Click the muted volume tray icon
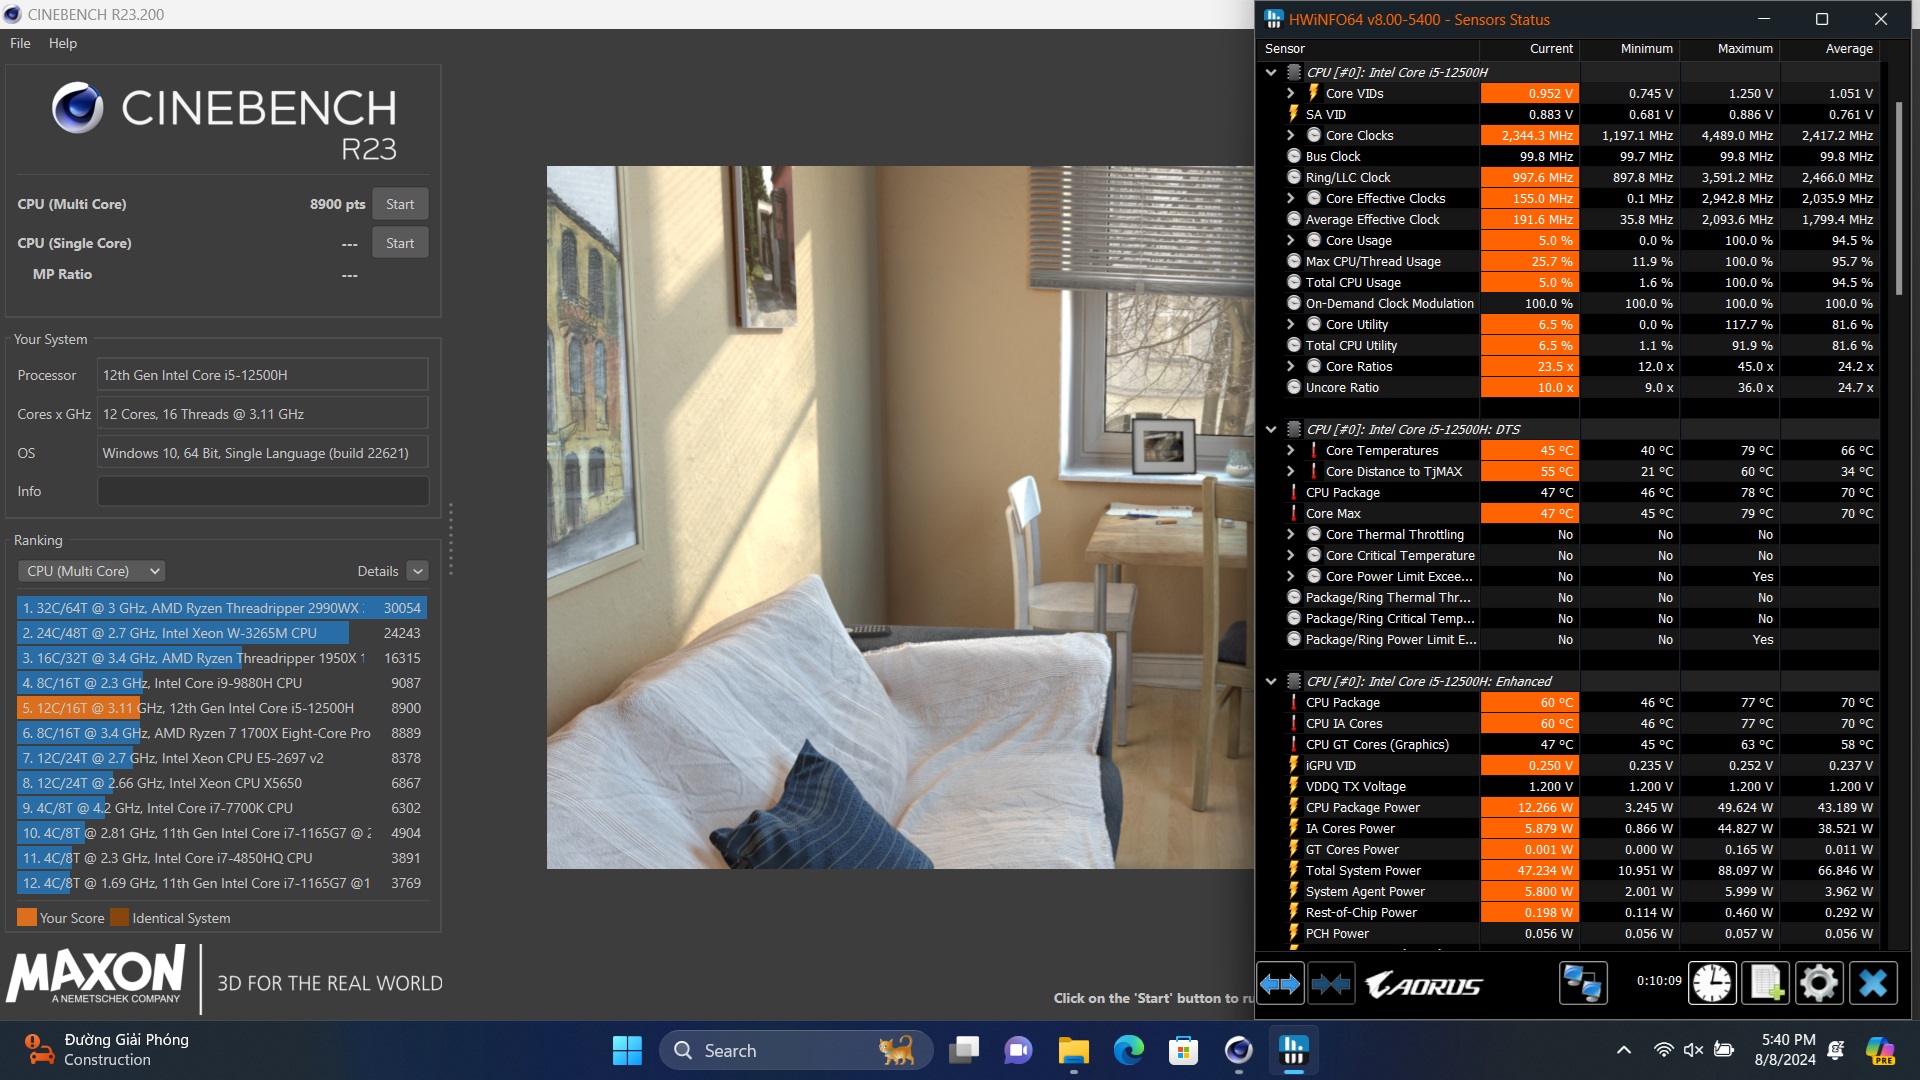 click(x=1693, y=1050)
